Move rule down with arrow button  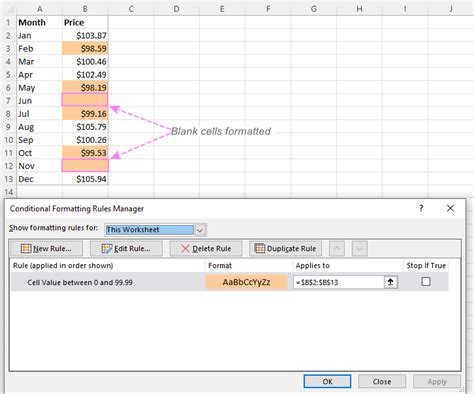point(360,249)
